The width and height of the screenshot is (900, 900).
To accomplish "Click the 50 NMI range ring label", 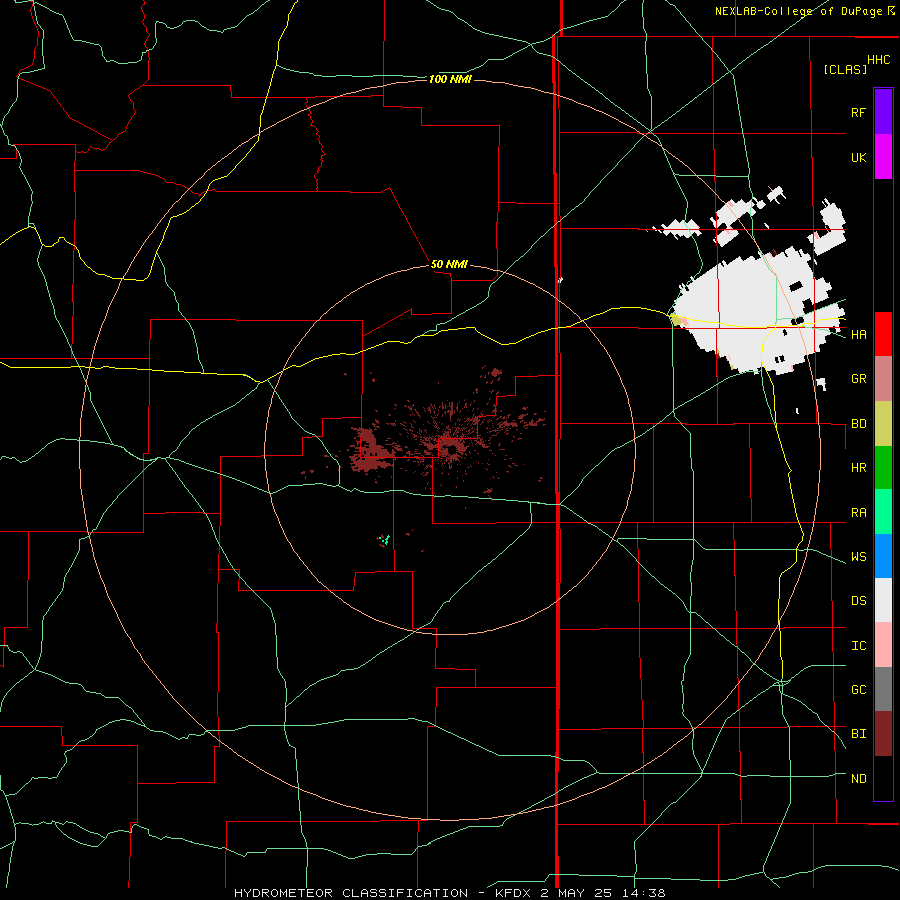I will click(449, 265).
